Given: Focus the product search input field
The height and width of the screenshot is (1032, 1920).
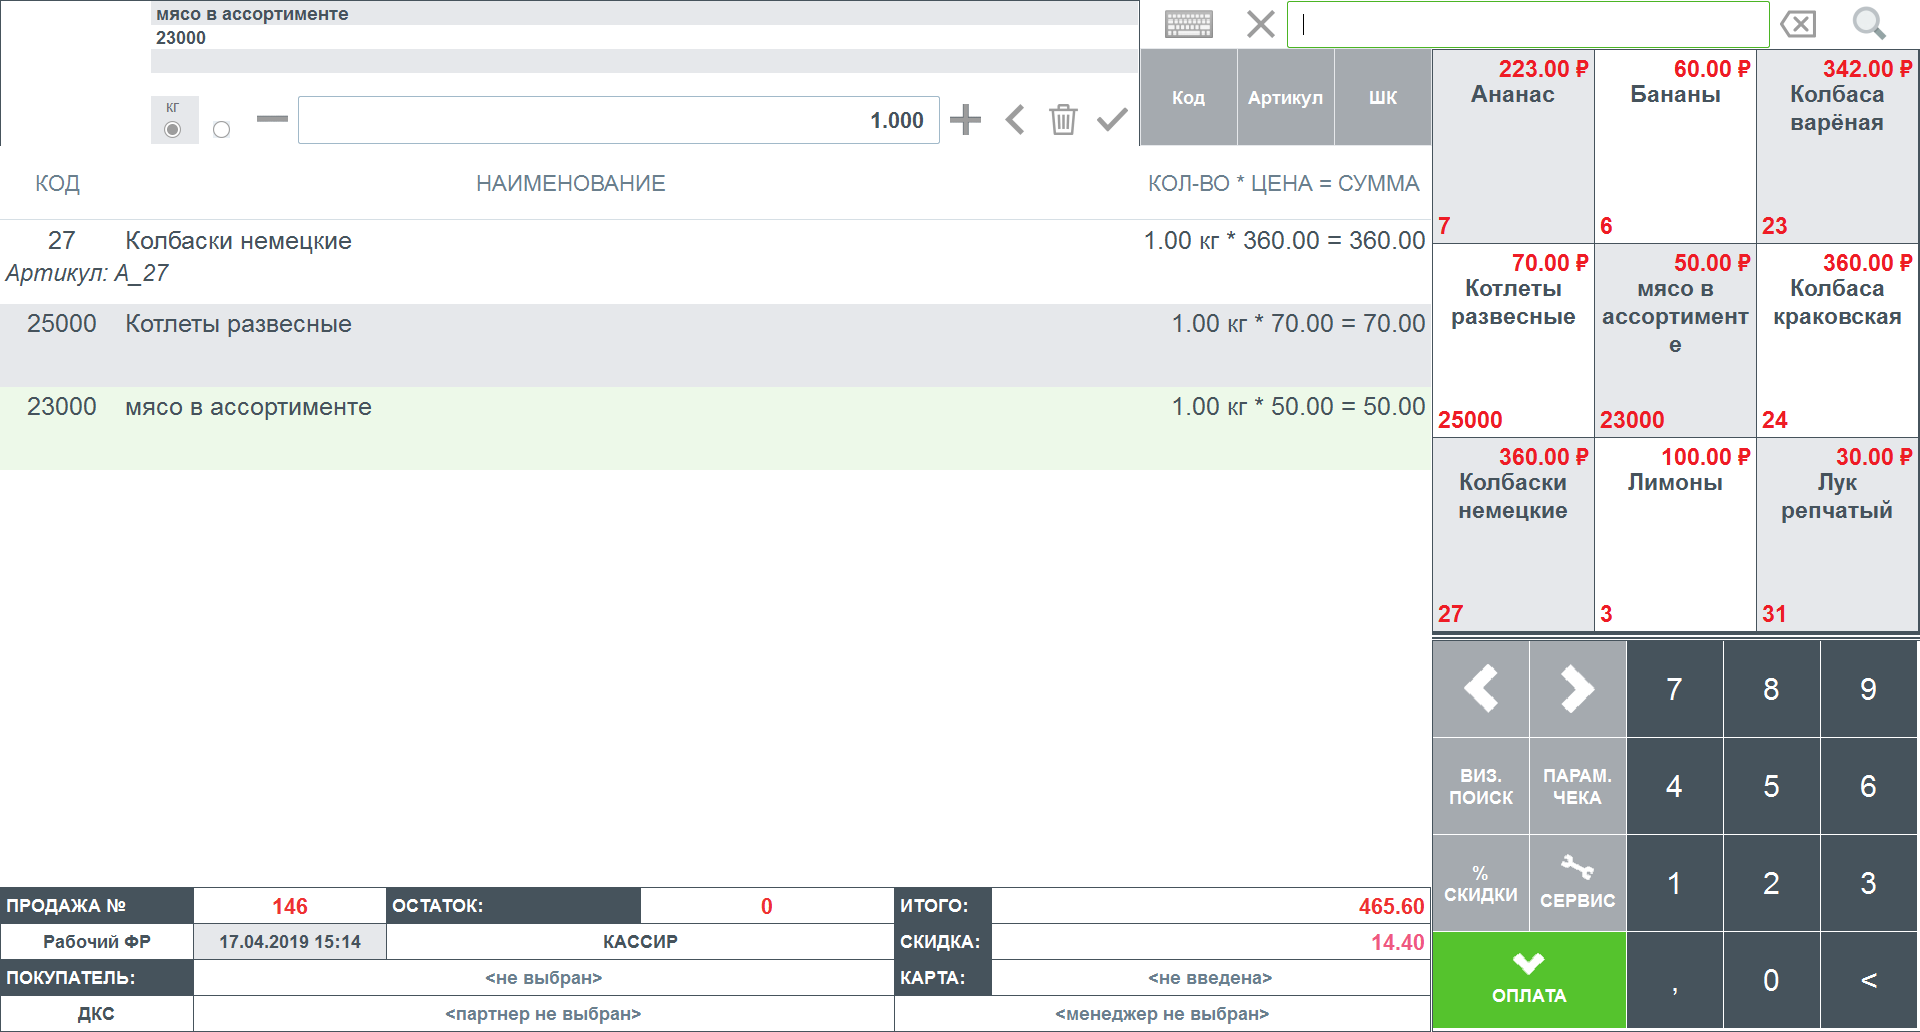Looking at the screenshot, I should pos(1528,24).
